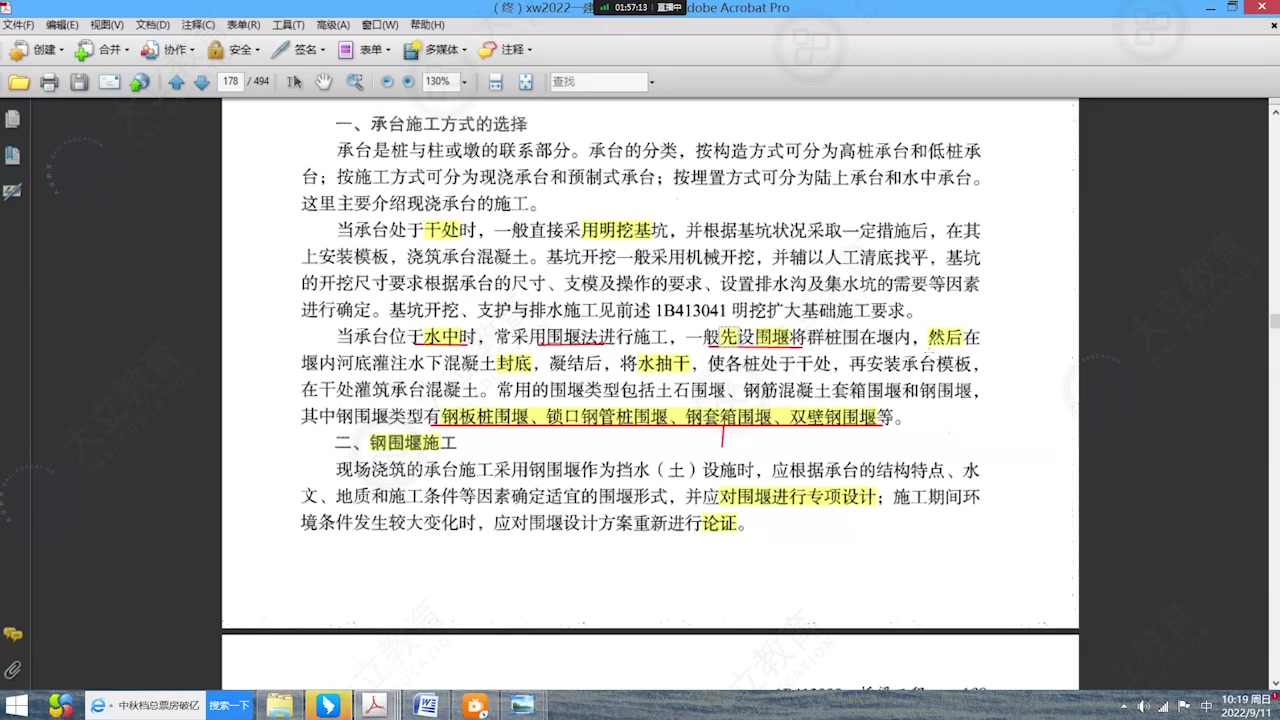The height and width of the screenshot is (720, 1280).
Task: Open the blue bird app in taskbar
Action: [327, 705]
